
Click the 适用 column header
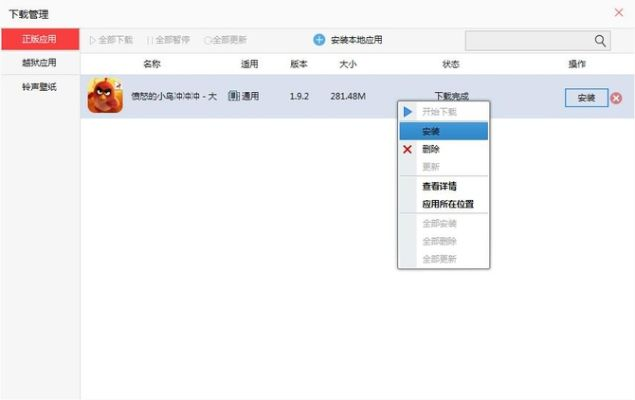[249, 64]
